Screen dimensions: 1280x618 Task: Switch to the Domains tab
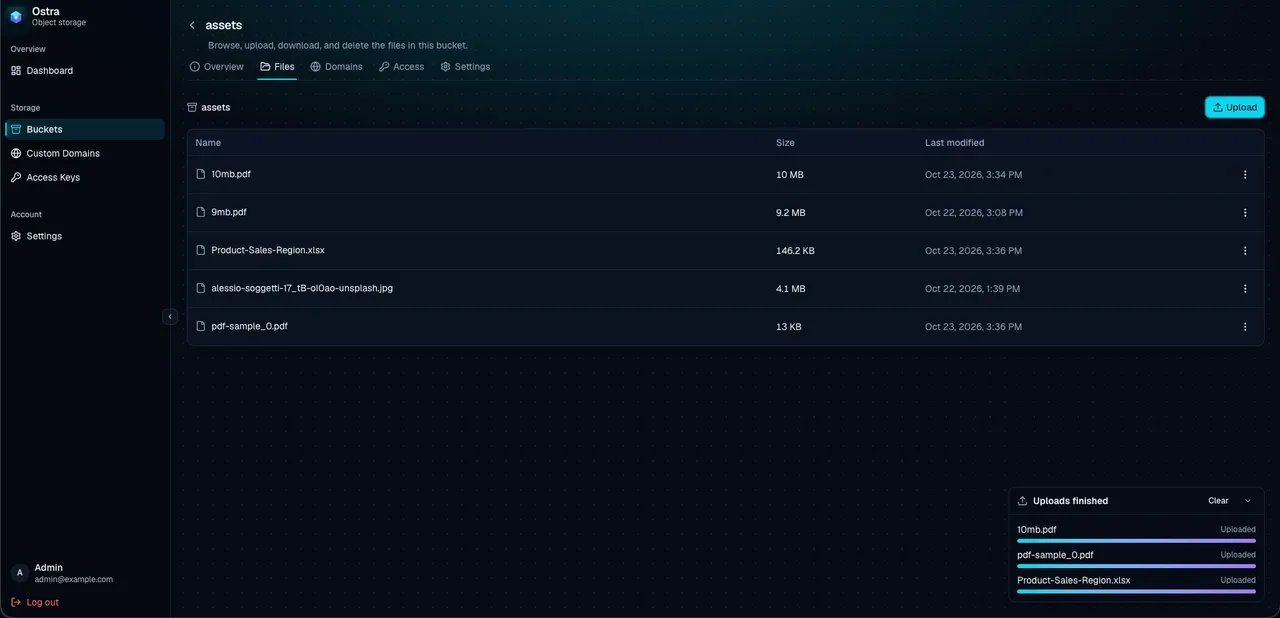click(336, 67)
